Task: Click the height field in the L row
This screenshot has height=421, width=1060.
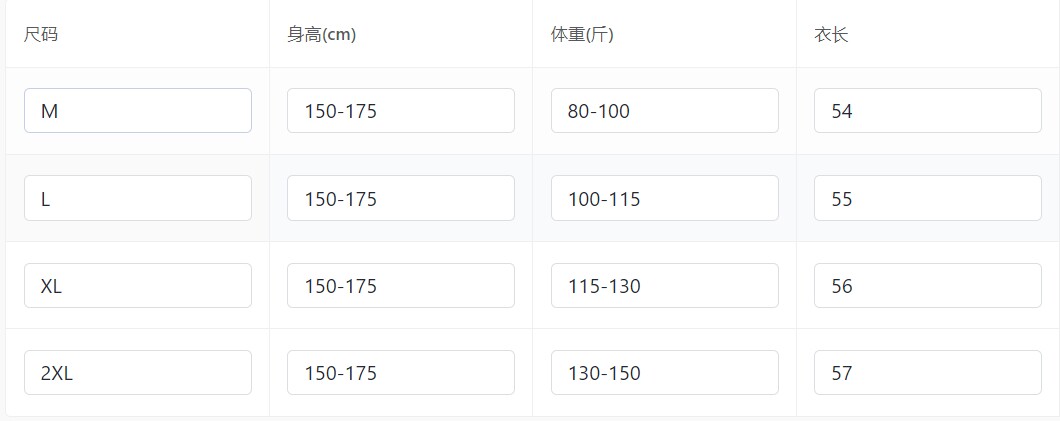Action: point(401,198)
